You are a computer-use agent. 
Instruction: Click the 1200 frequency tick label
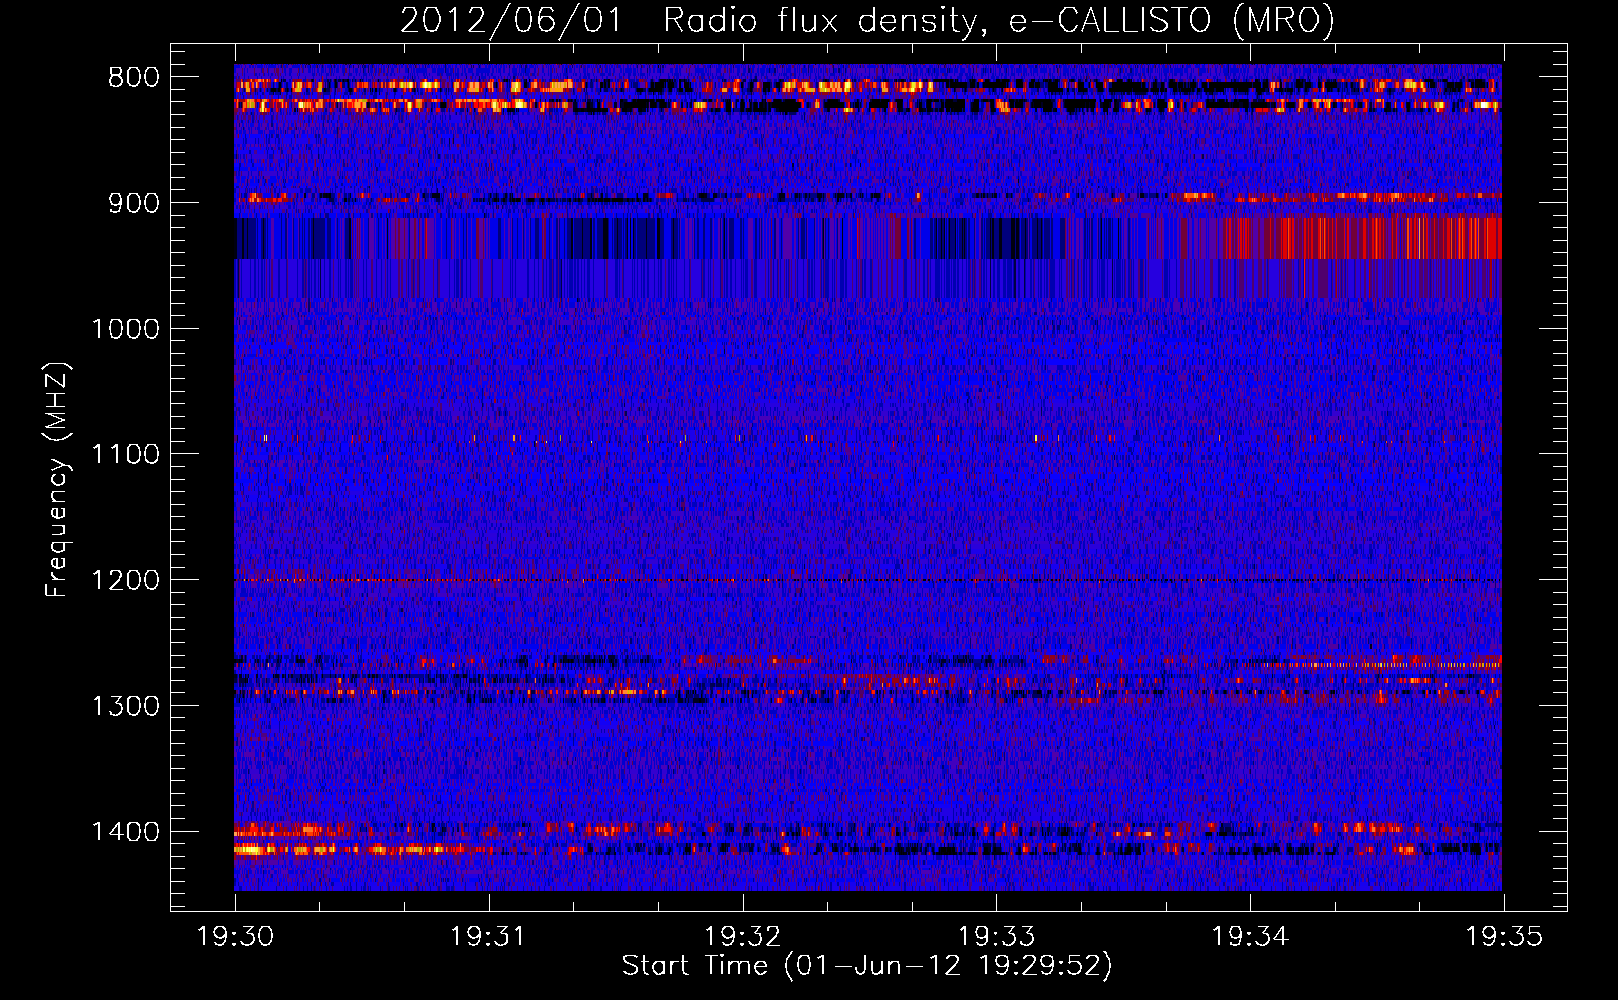tap(125, 581)
